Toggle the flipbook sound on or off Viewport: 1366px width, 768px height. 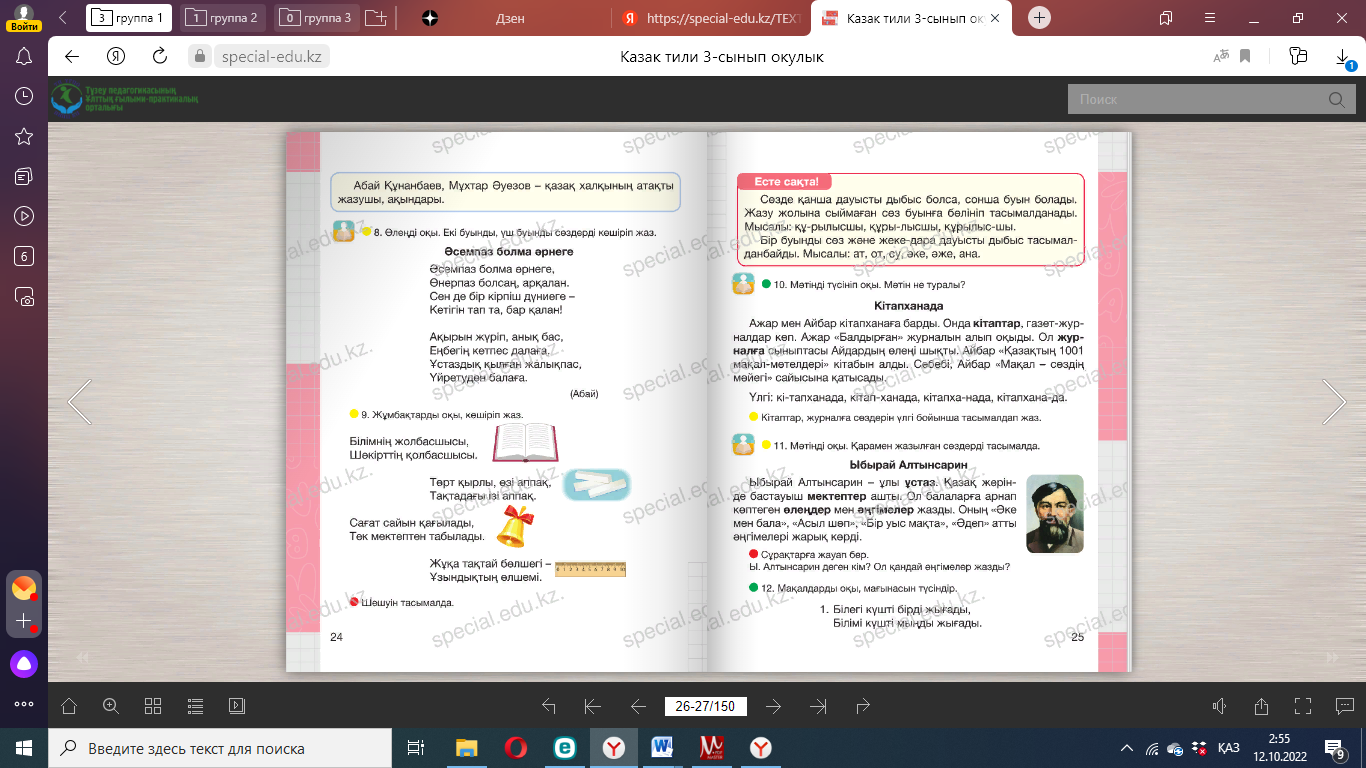click(x=1219, y=706)
